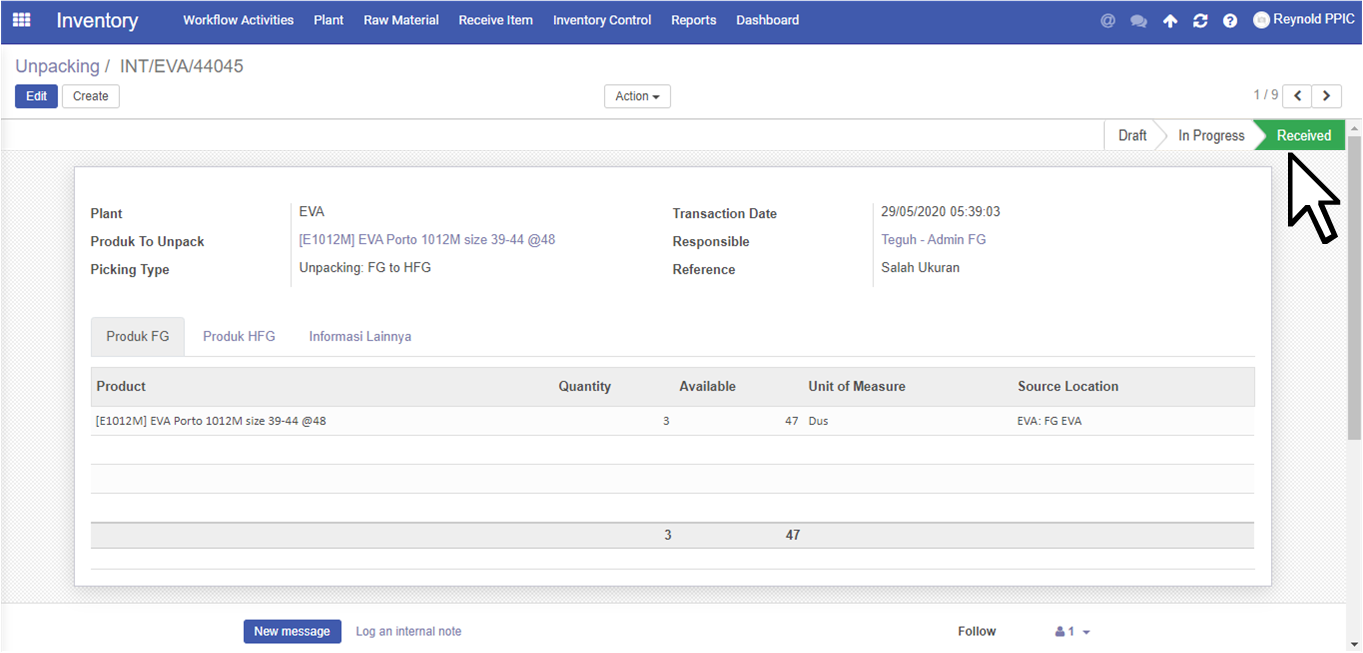Click the Edit button

tap(36, 96)
